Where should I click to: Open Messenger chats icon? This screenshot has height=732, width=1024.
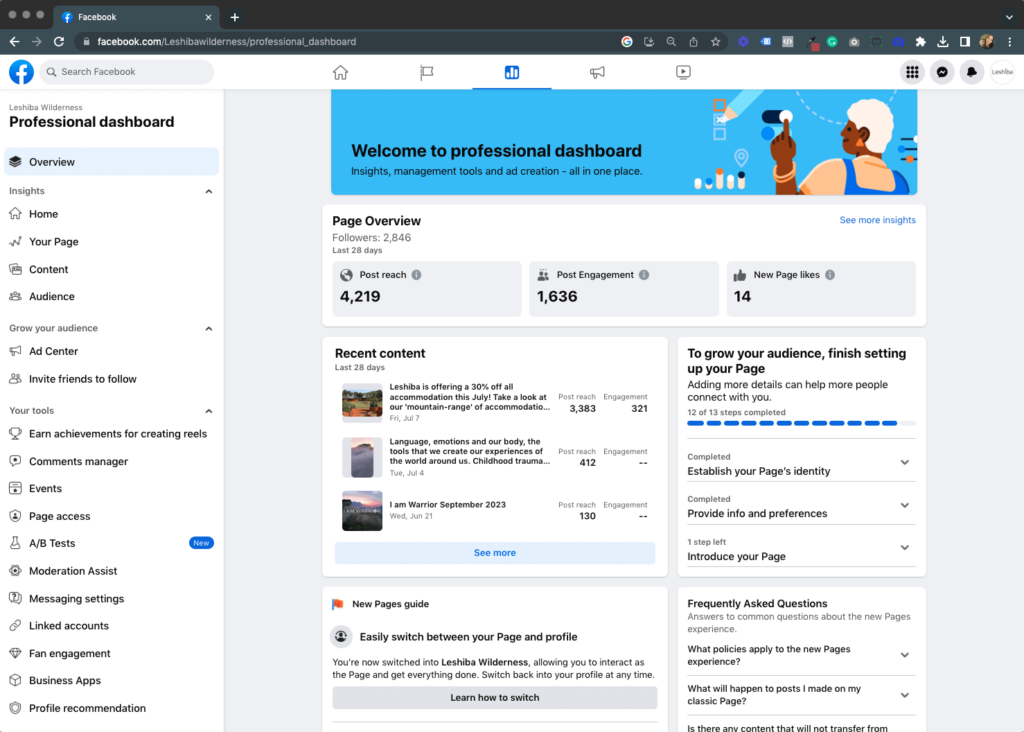tap(942, 72)
